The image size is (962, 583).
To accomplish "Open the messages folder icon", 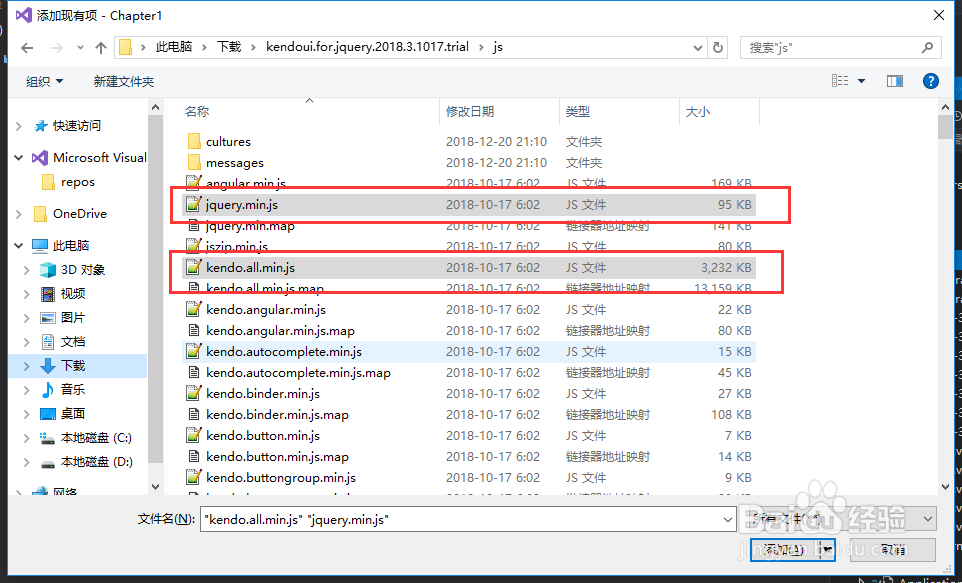I will (x=194, y=163).
